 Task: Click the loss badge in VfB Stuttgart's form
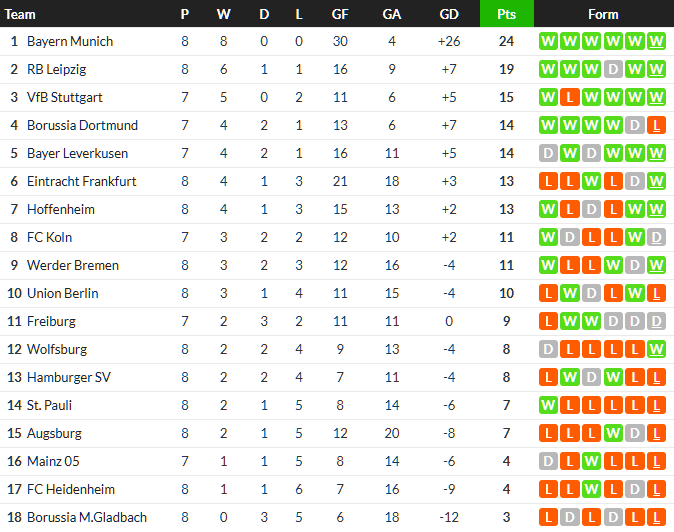pos(569,97)
